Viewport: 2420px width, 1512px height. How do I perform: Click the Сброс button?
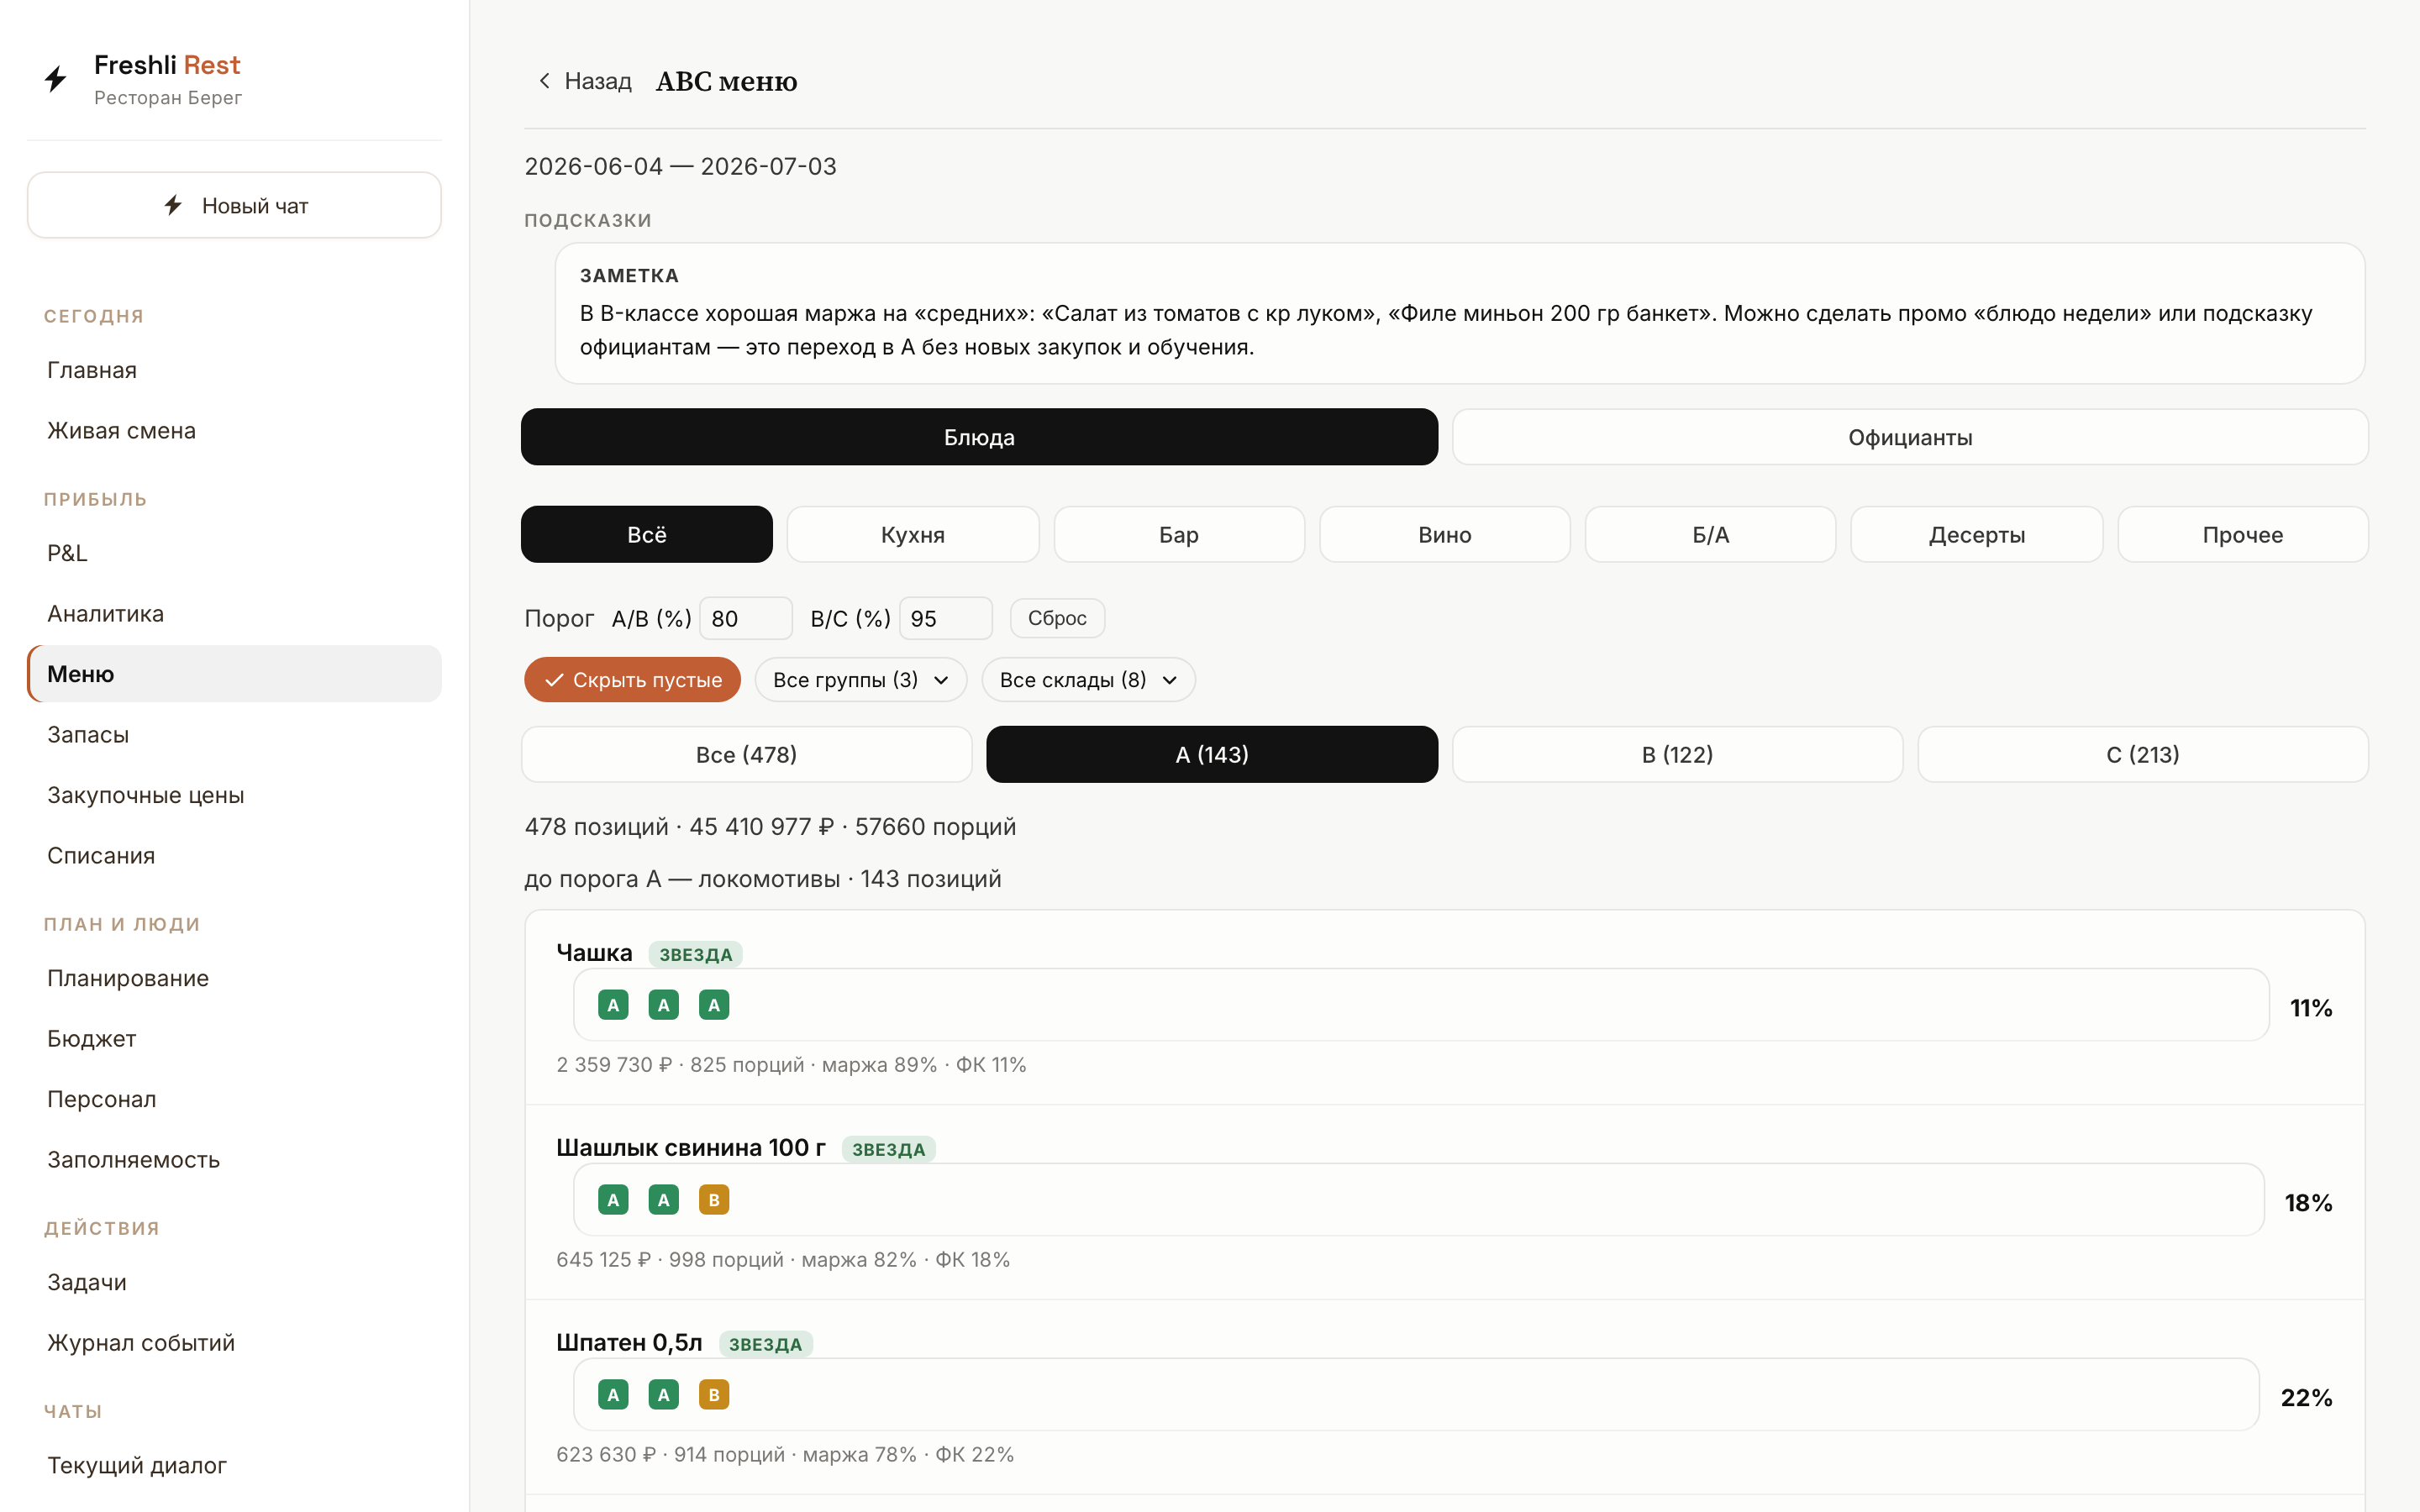1057,618
